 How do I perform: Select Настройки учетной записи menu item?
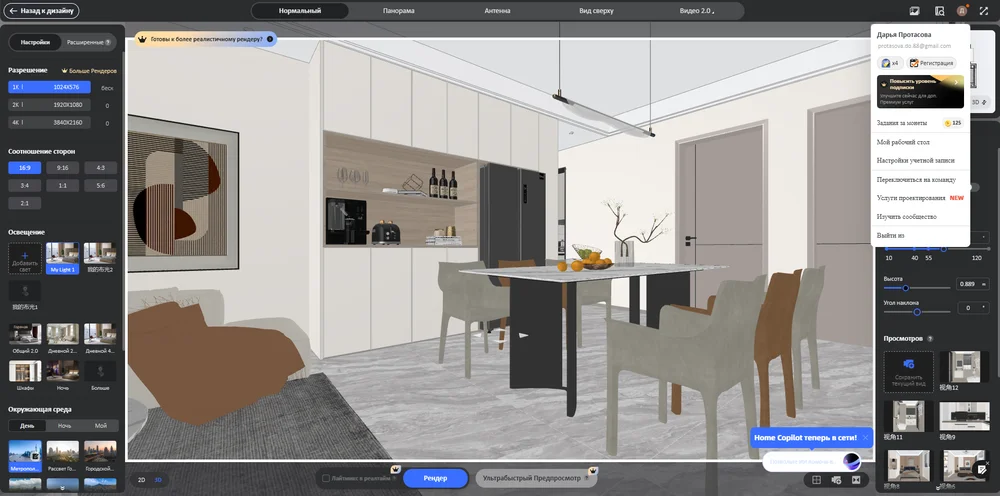(915, 160)
